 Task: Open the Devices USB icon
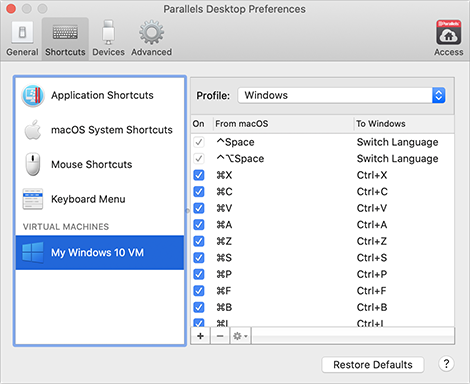tap(108, 32)
